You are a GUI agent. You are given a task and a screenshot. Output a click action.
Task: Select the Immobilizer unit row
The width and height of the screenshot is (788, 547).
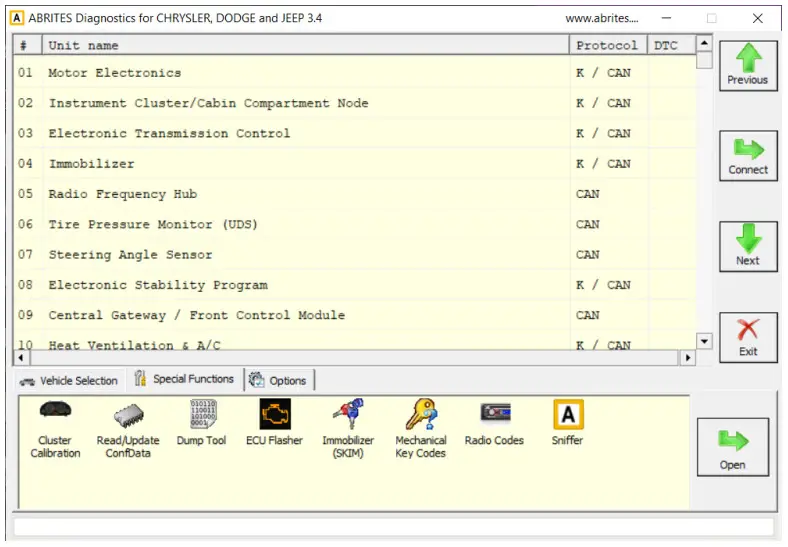(355, 163)
